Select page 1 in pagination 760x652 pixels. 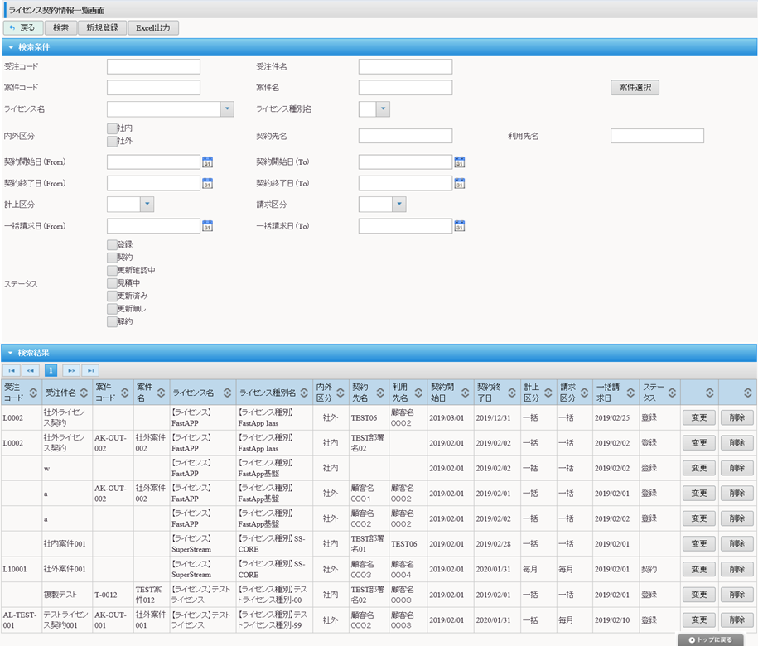(51, 371)
